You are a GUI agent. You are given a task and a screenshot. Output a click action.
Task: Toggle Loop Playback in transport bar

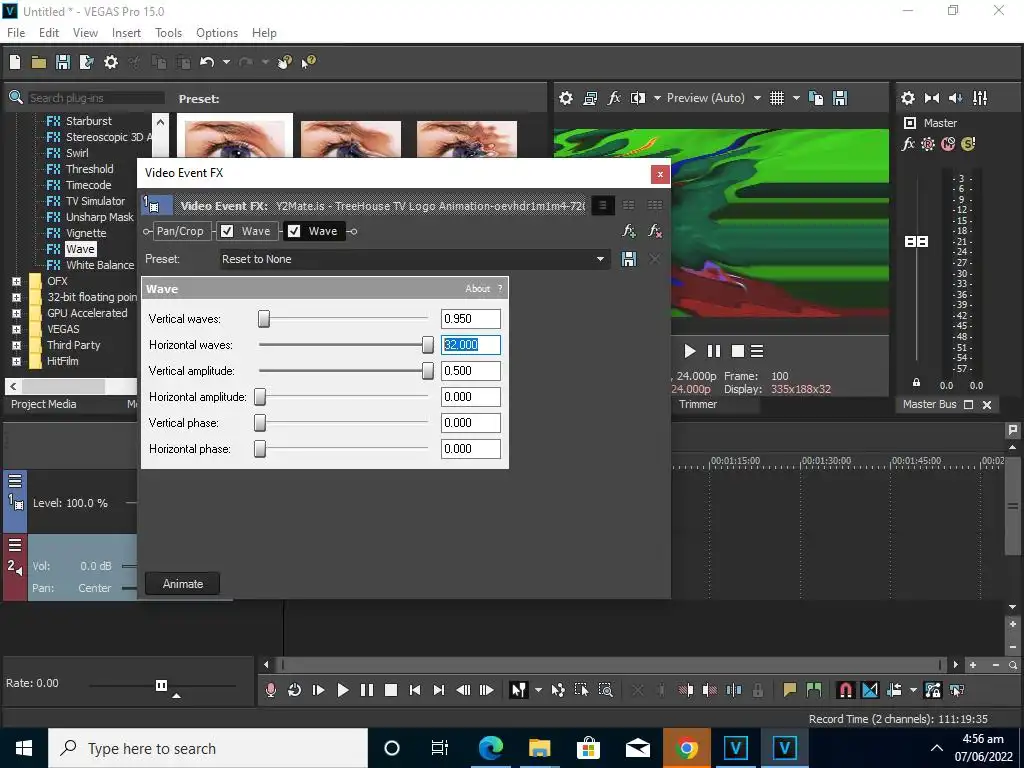294,690
